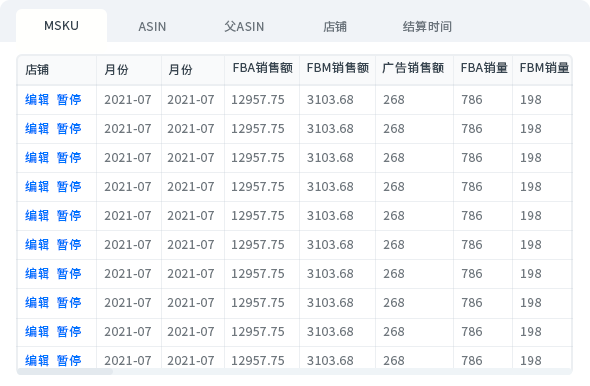
Task: Click the FBA销量 column header
Action: click(x=484, y=68)
